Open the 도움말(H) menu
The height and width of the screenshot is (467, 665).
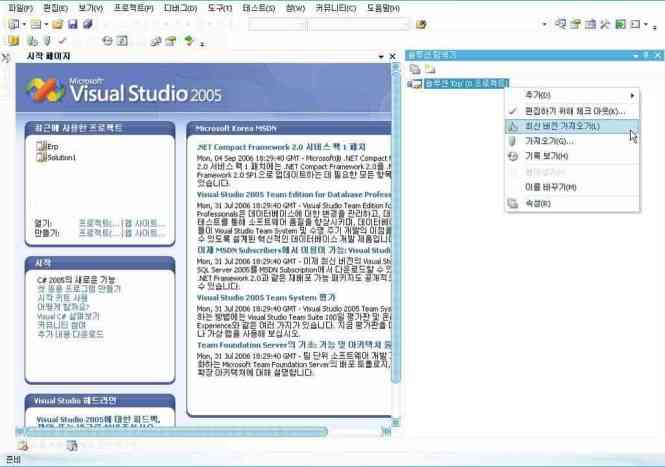[383, 8]
